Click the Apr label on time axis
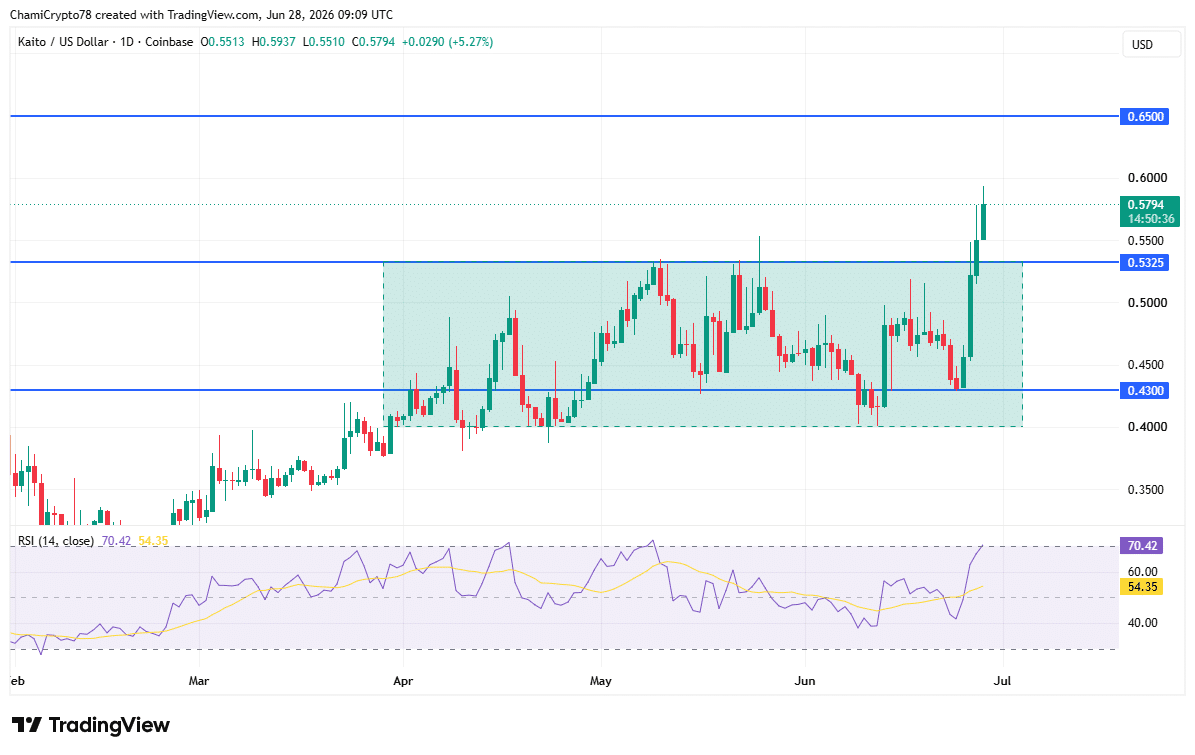 403,681
